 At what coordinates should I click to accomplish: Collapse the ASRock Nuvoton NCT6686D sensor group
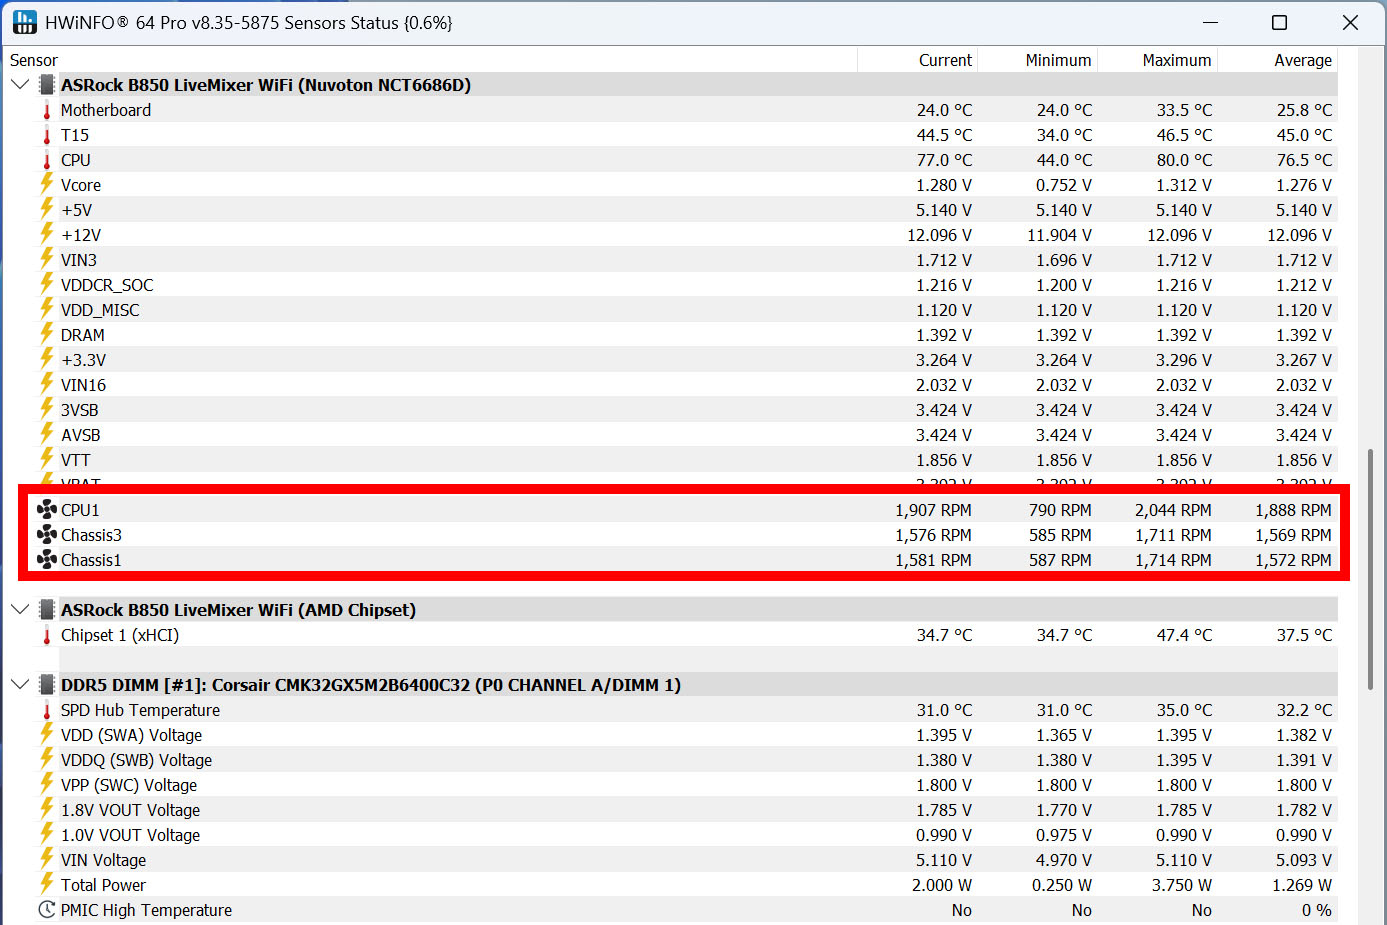19,84
